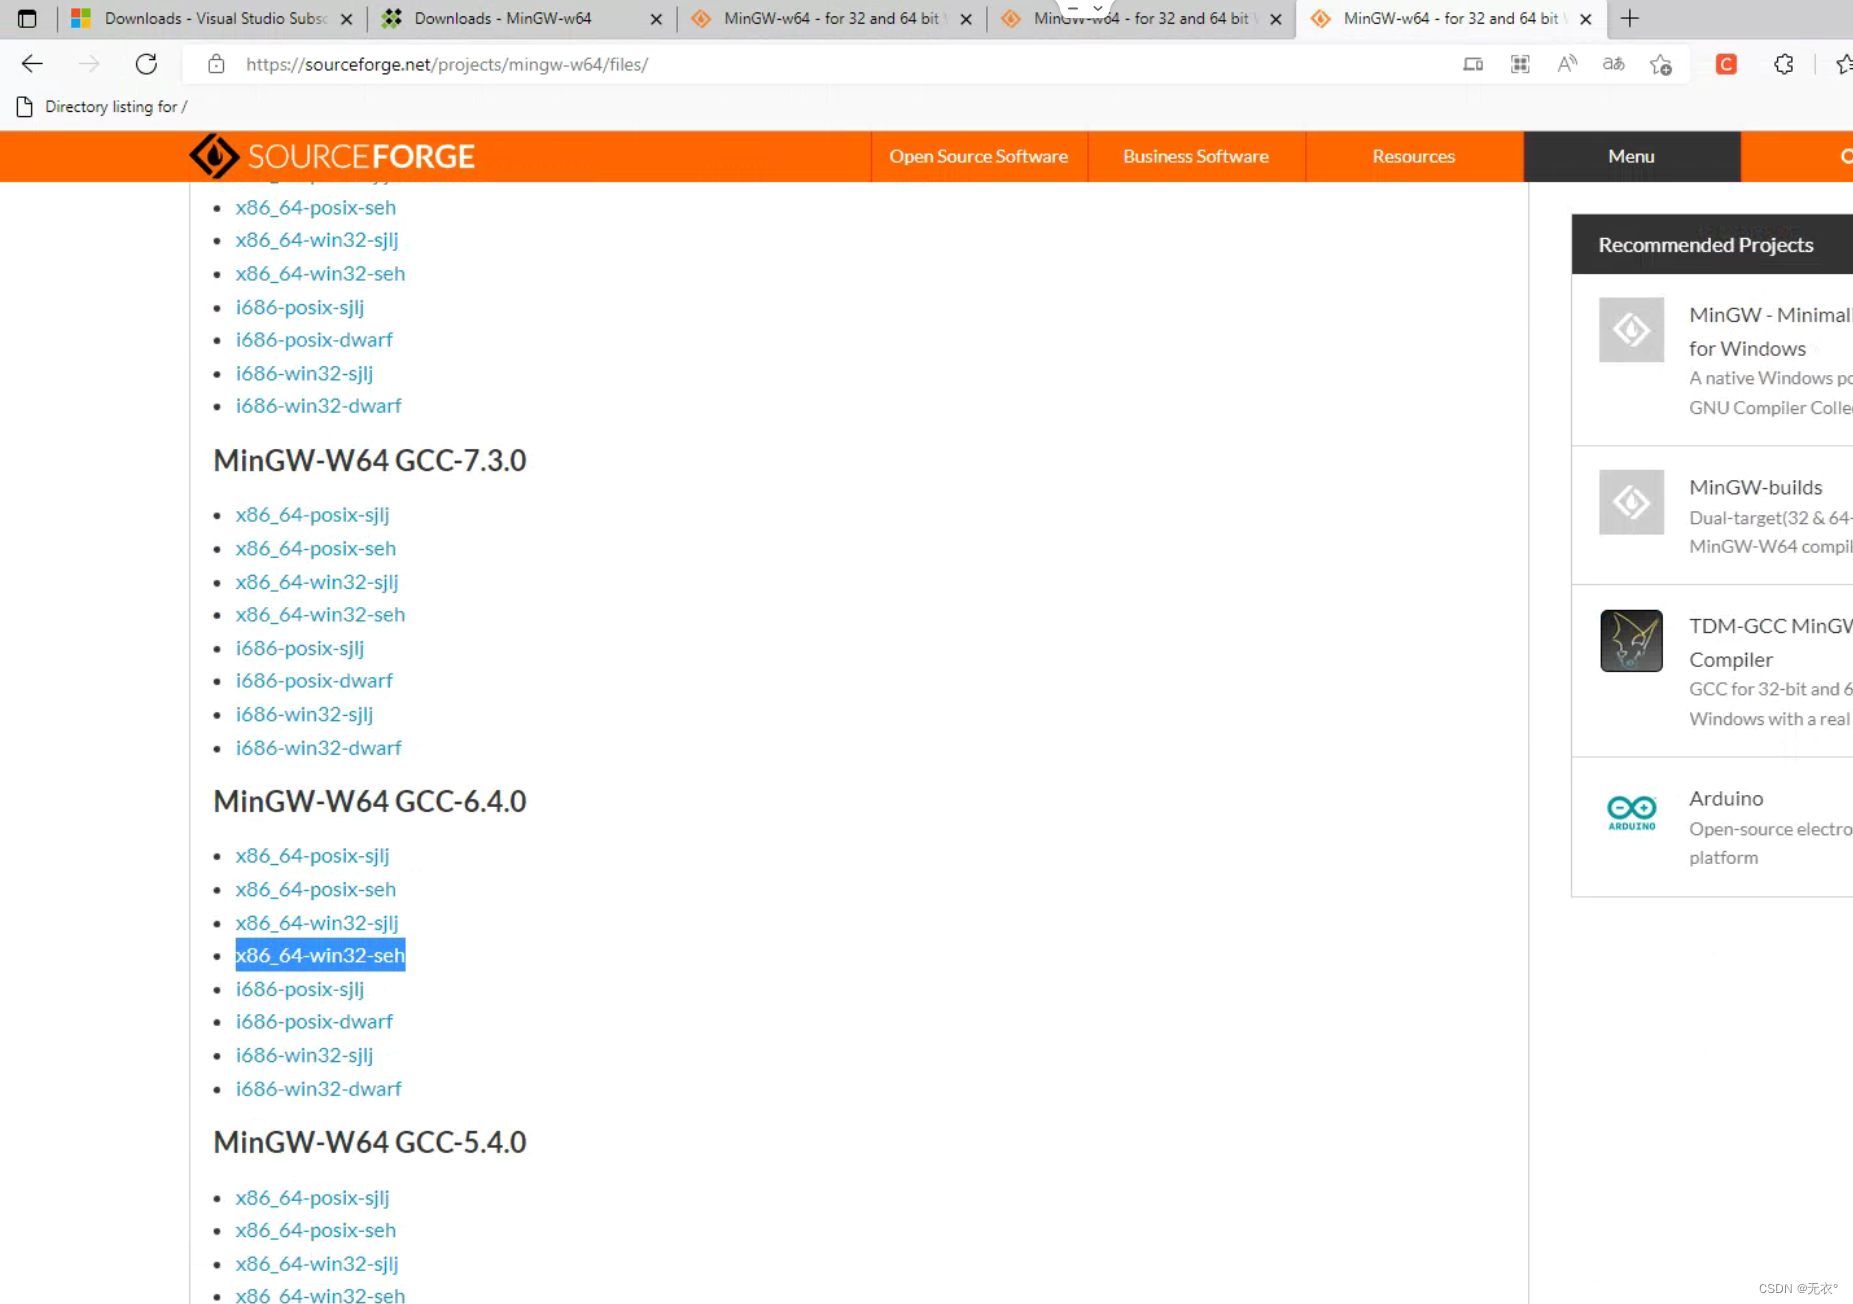Open x86_64-win32-seh under GCC-7.3.0

(x=320, y=614)
